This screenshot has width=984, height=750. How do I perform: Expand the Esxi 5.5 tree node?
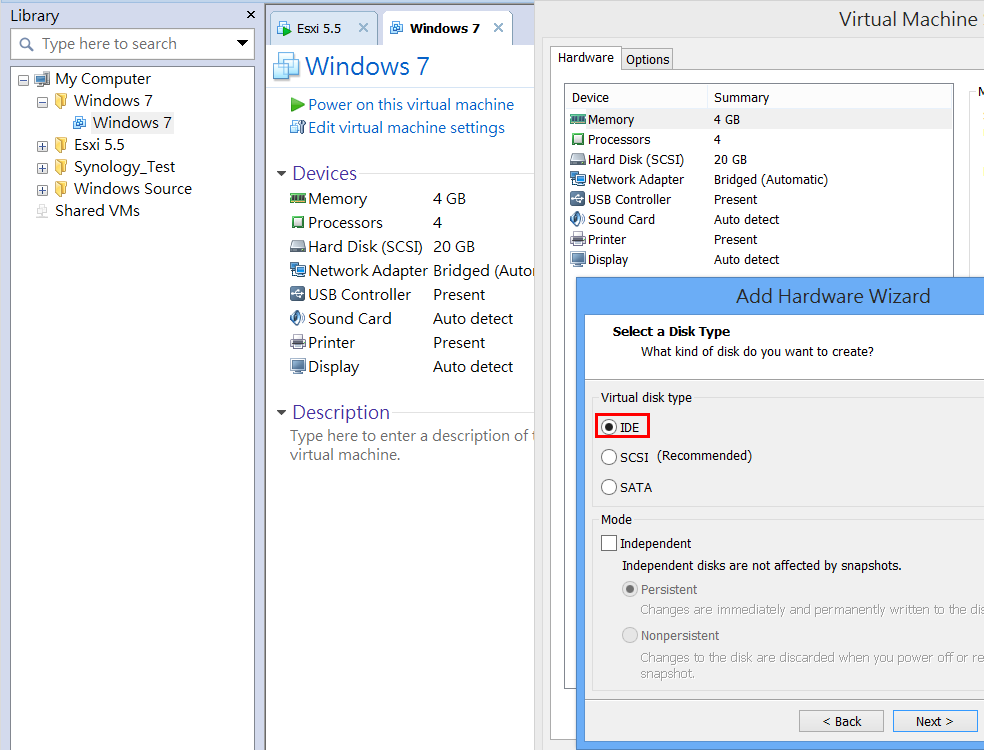42,146
